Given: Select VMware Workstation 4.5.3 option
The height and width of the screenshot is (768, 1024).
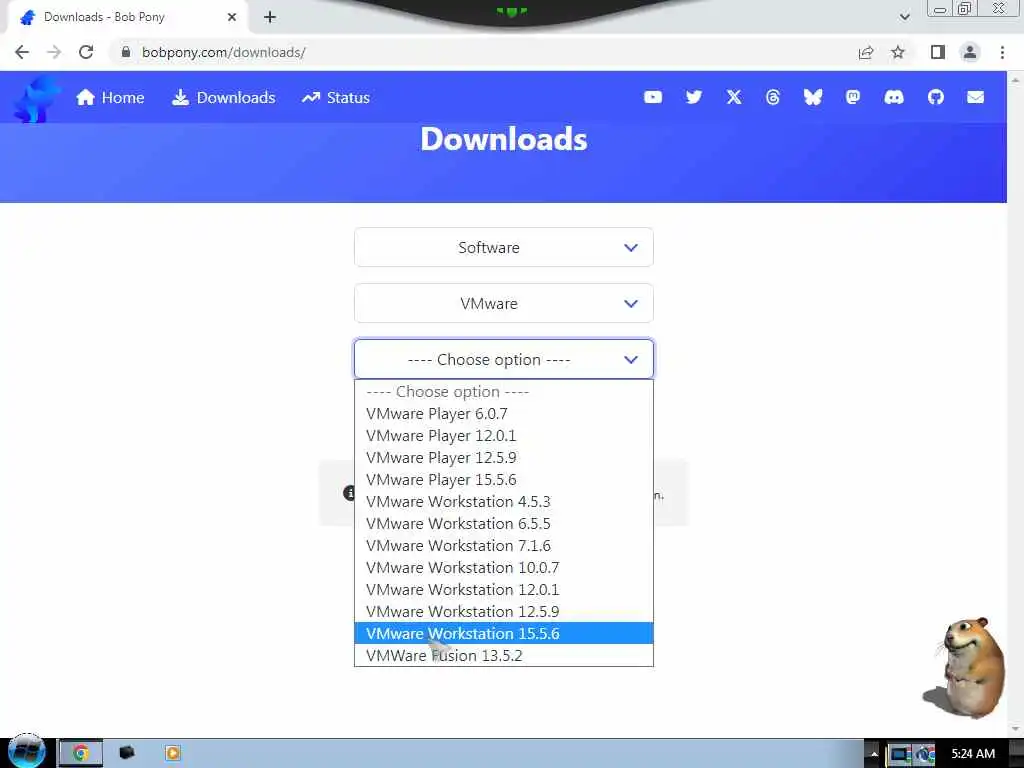Looking at the screenshot, I should pyautogui.click(x=504, y=502).
